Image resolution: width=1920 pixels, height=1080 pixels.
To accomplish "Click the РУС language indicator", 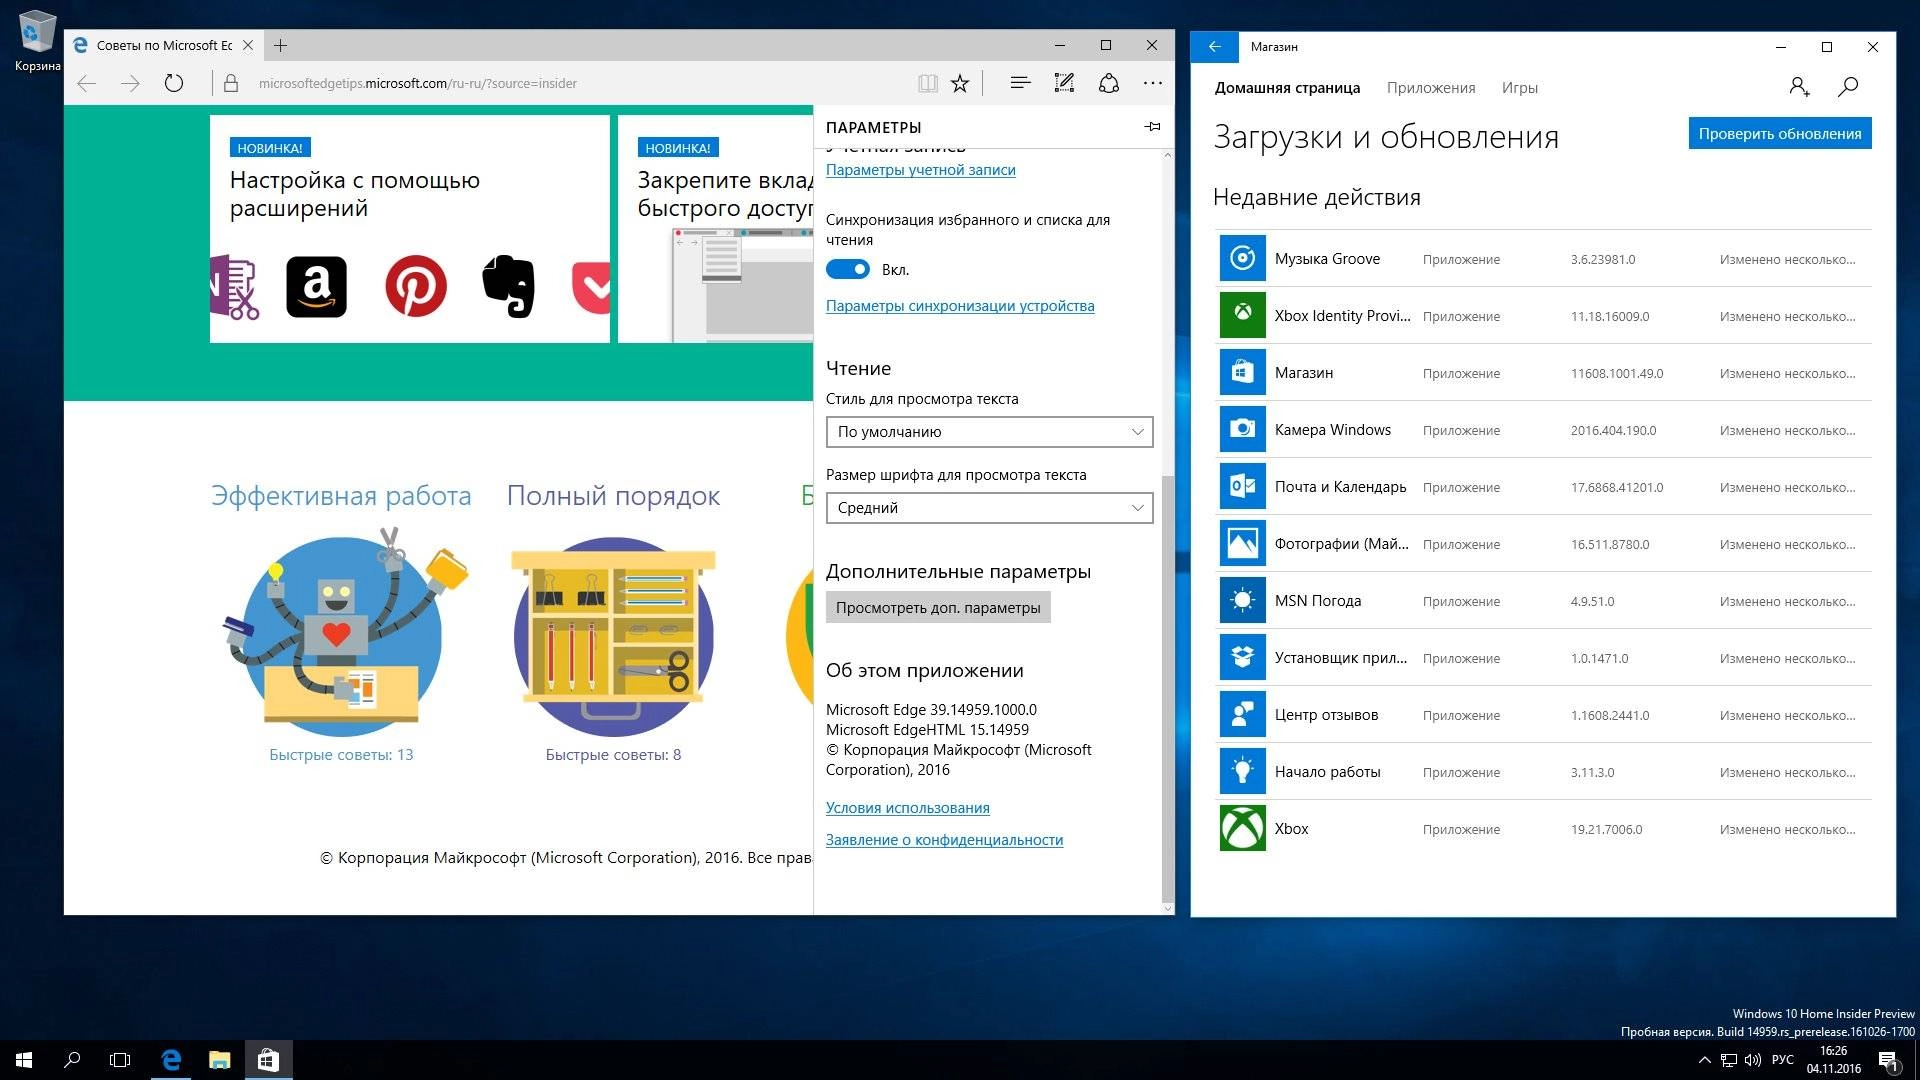I will 1783,1060.
